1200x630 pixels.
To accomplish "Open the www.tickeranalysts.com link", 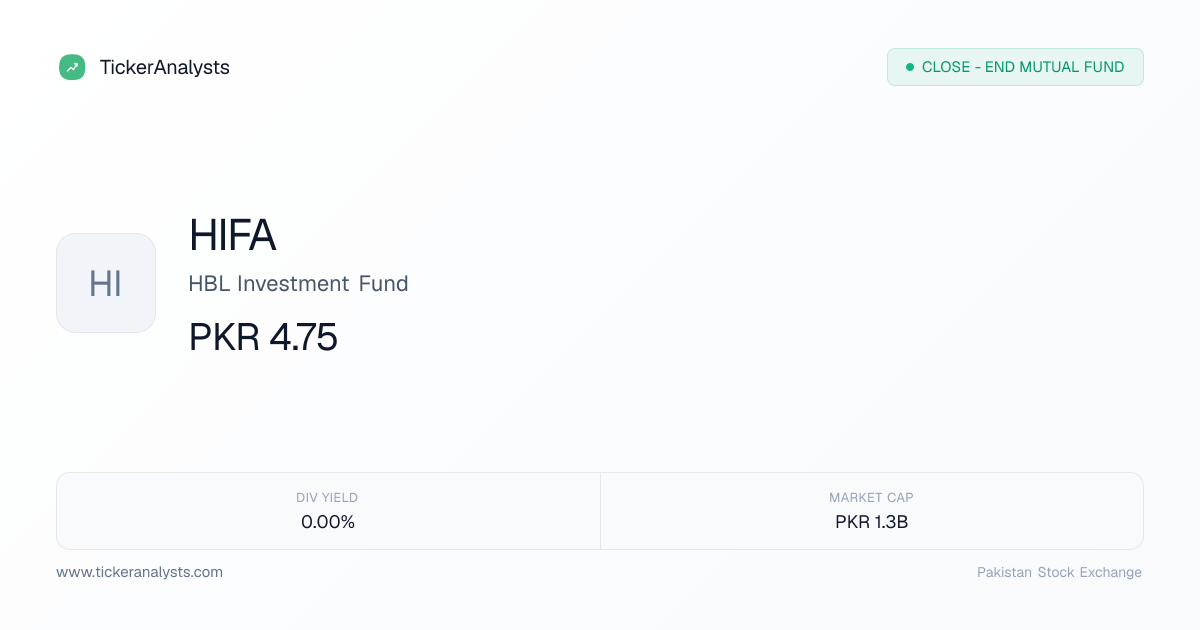I will pos(139,572).
